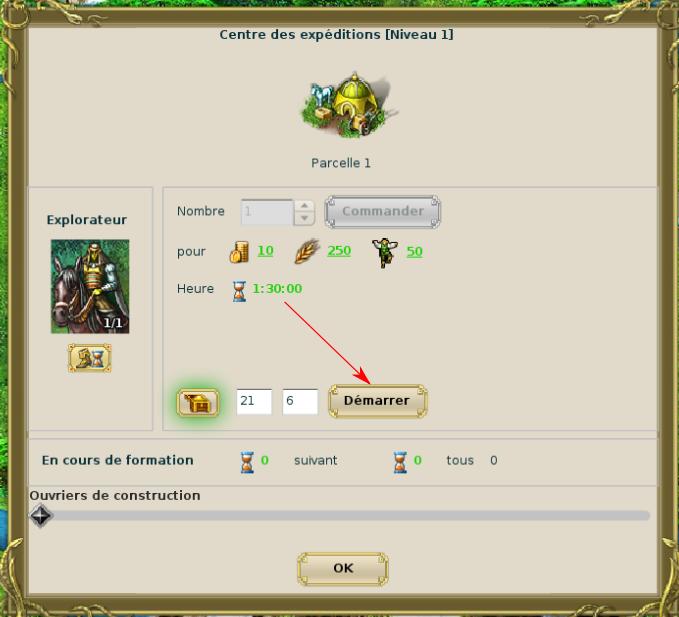Image resolution: width=679 pixels, height=617 pixels.
Task: Confirm the dialog with the OK button
Action: (343, 568)
